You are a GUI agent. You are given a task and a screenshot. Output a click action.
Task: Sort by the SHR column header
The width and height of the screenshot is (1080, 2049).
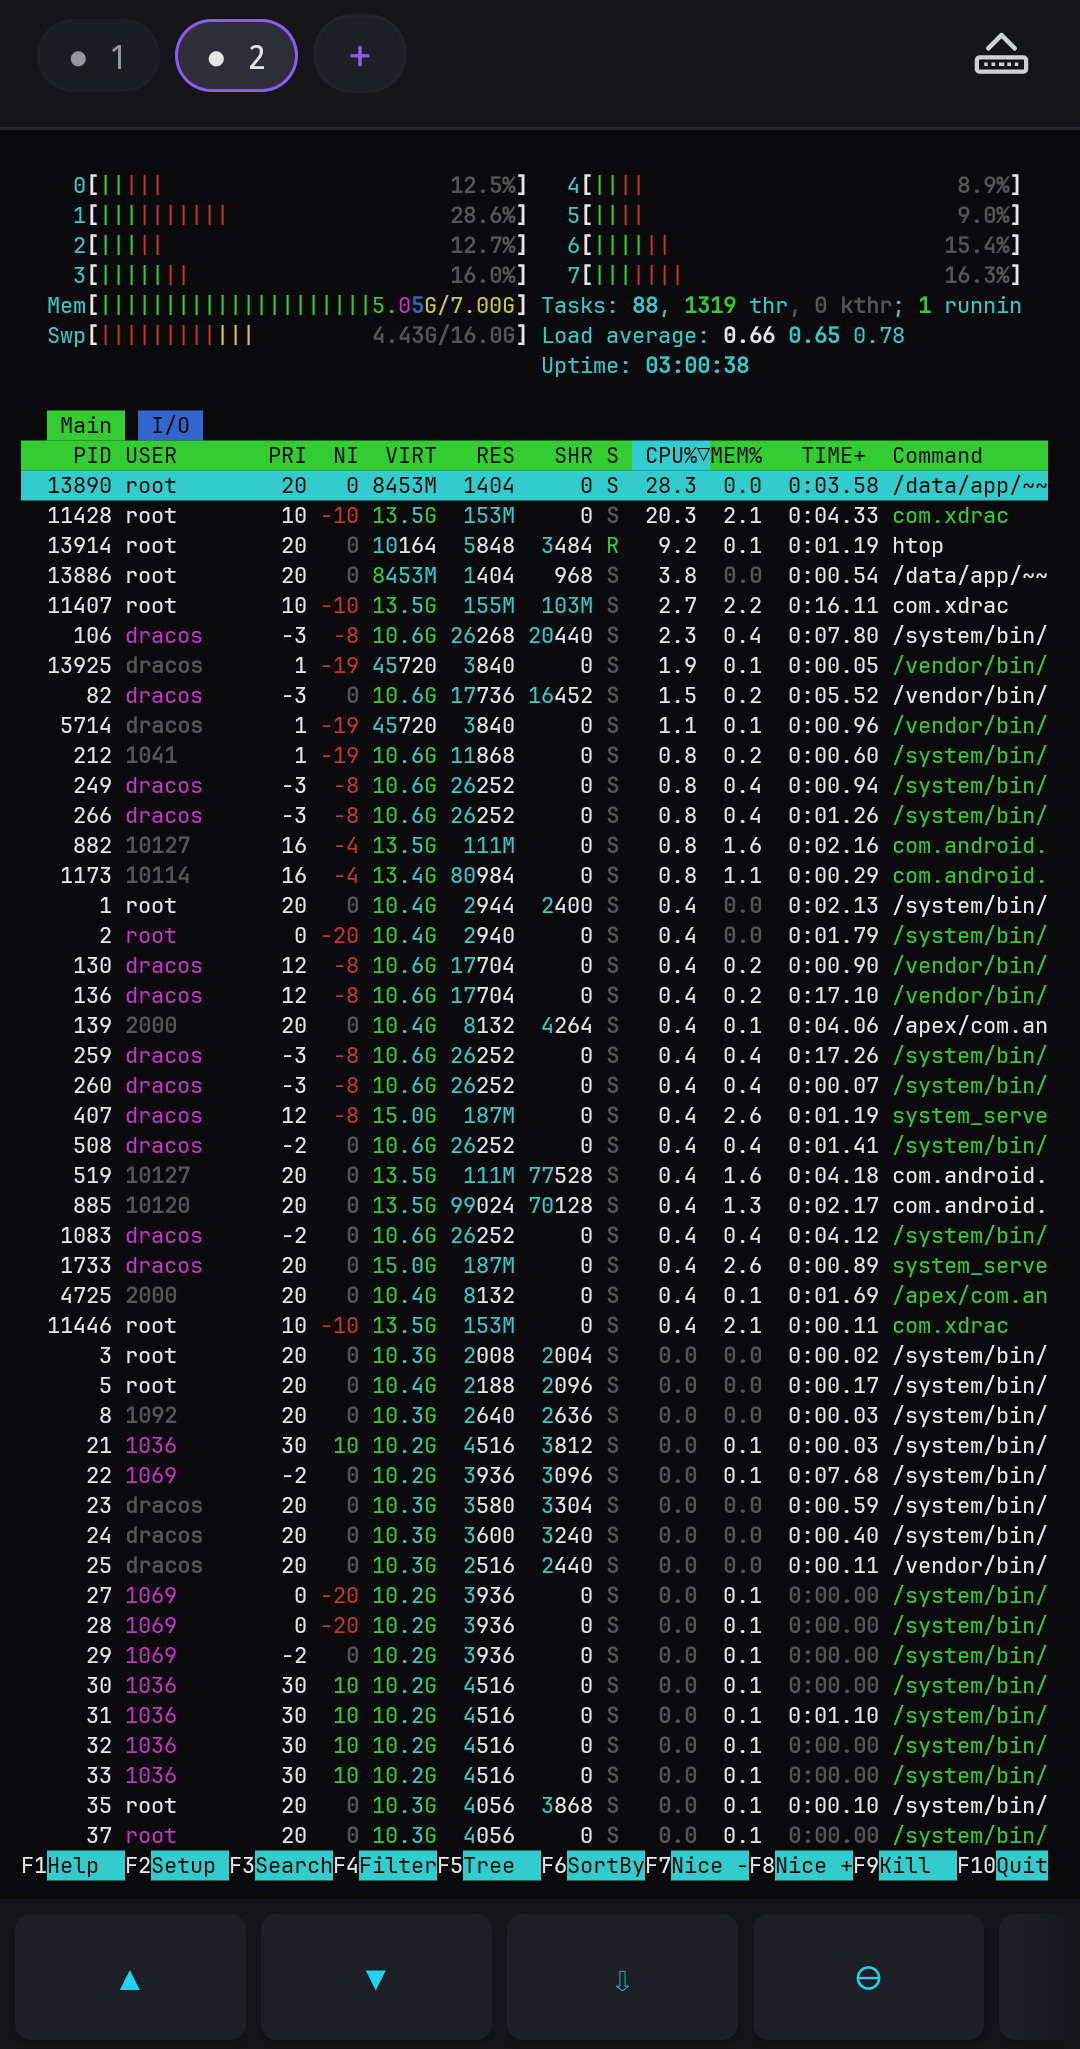(574, 455)
